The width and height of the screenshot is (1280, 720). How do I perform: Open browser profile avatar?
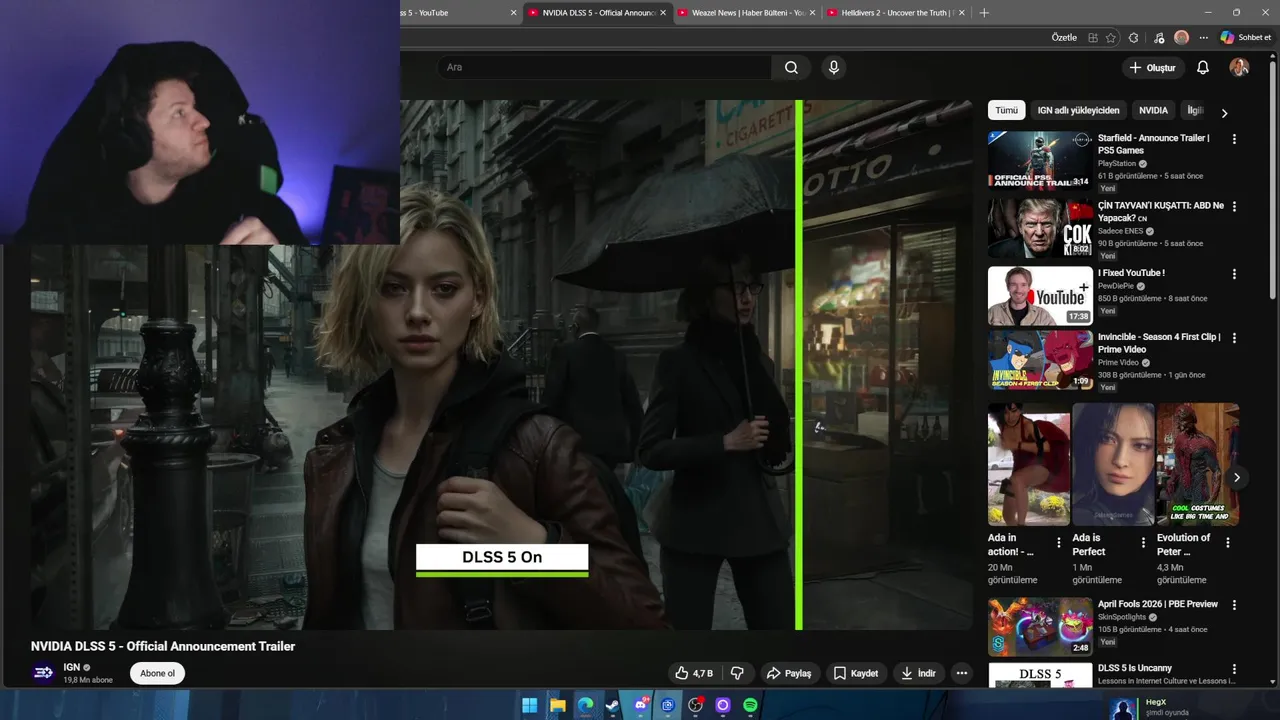coord(1181,38)
